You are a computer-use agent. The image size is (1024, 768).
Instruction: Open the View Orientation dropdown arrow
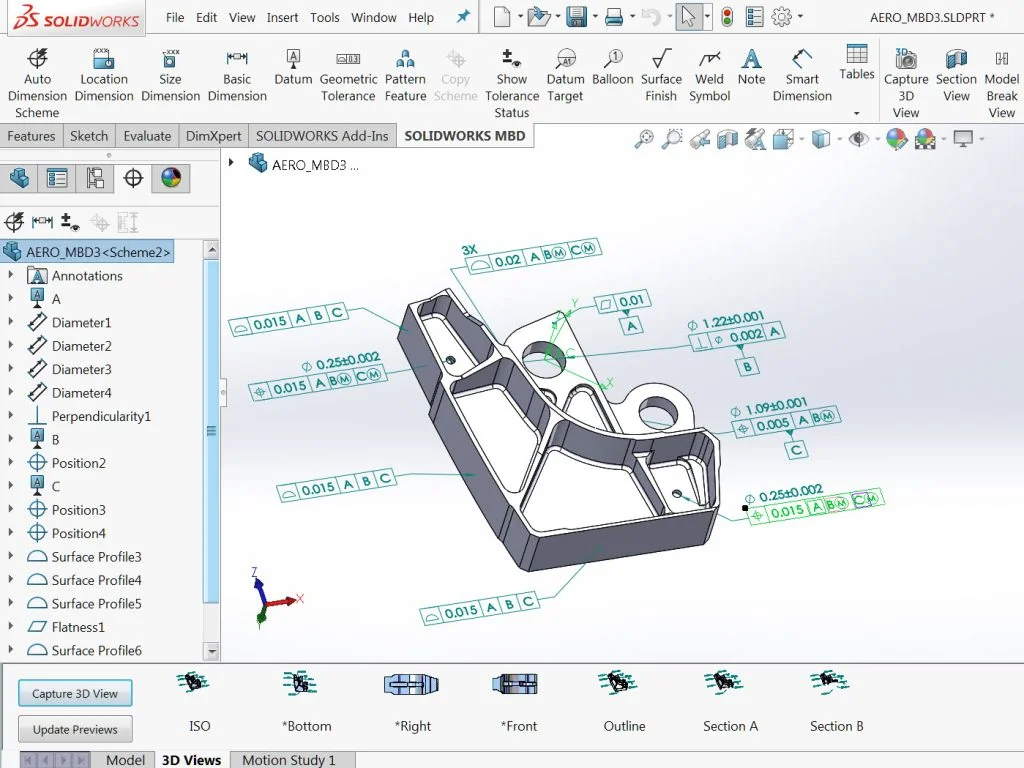coord(803,140)
